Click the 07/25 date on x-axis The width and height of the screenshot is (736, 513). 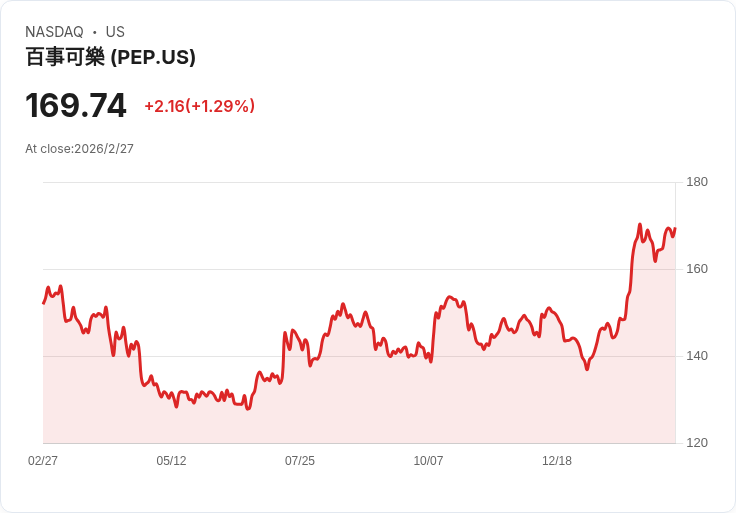click(300, 461)
